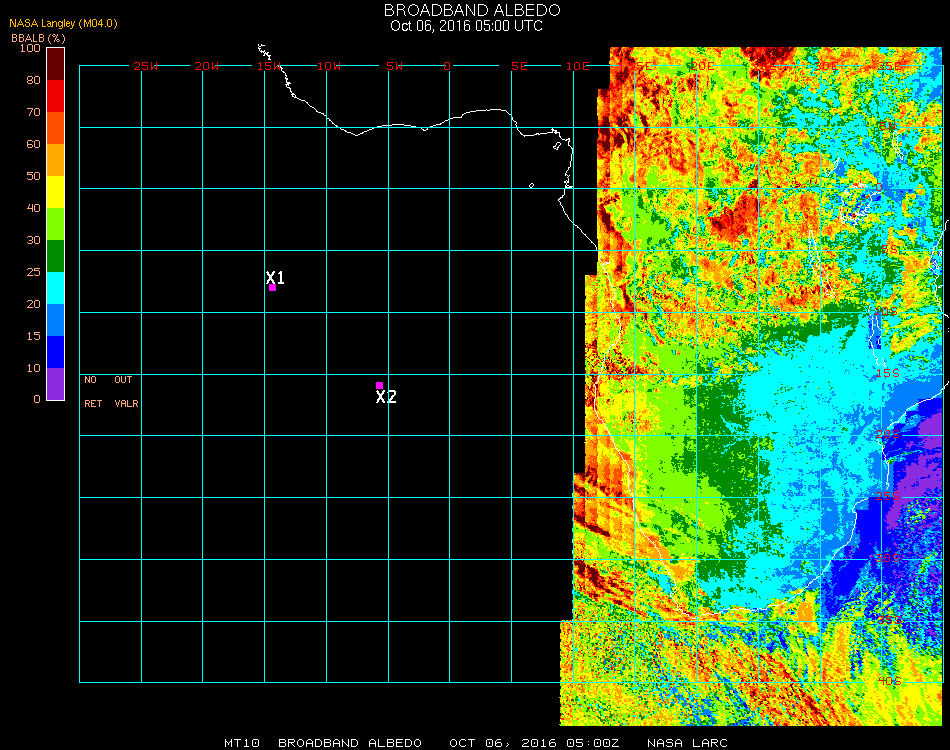Image resolution: width=950 pixels, height=750 pixels.
Task: Pick the orange 50-60 legend swatch
Action: click(55, 160)
